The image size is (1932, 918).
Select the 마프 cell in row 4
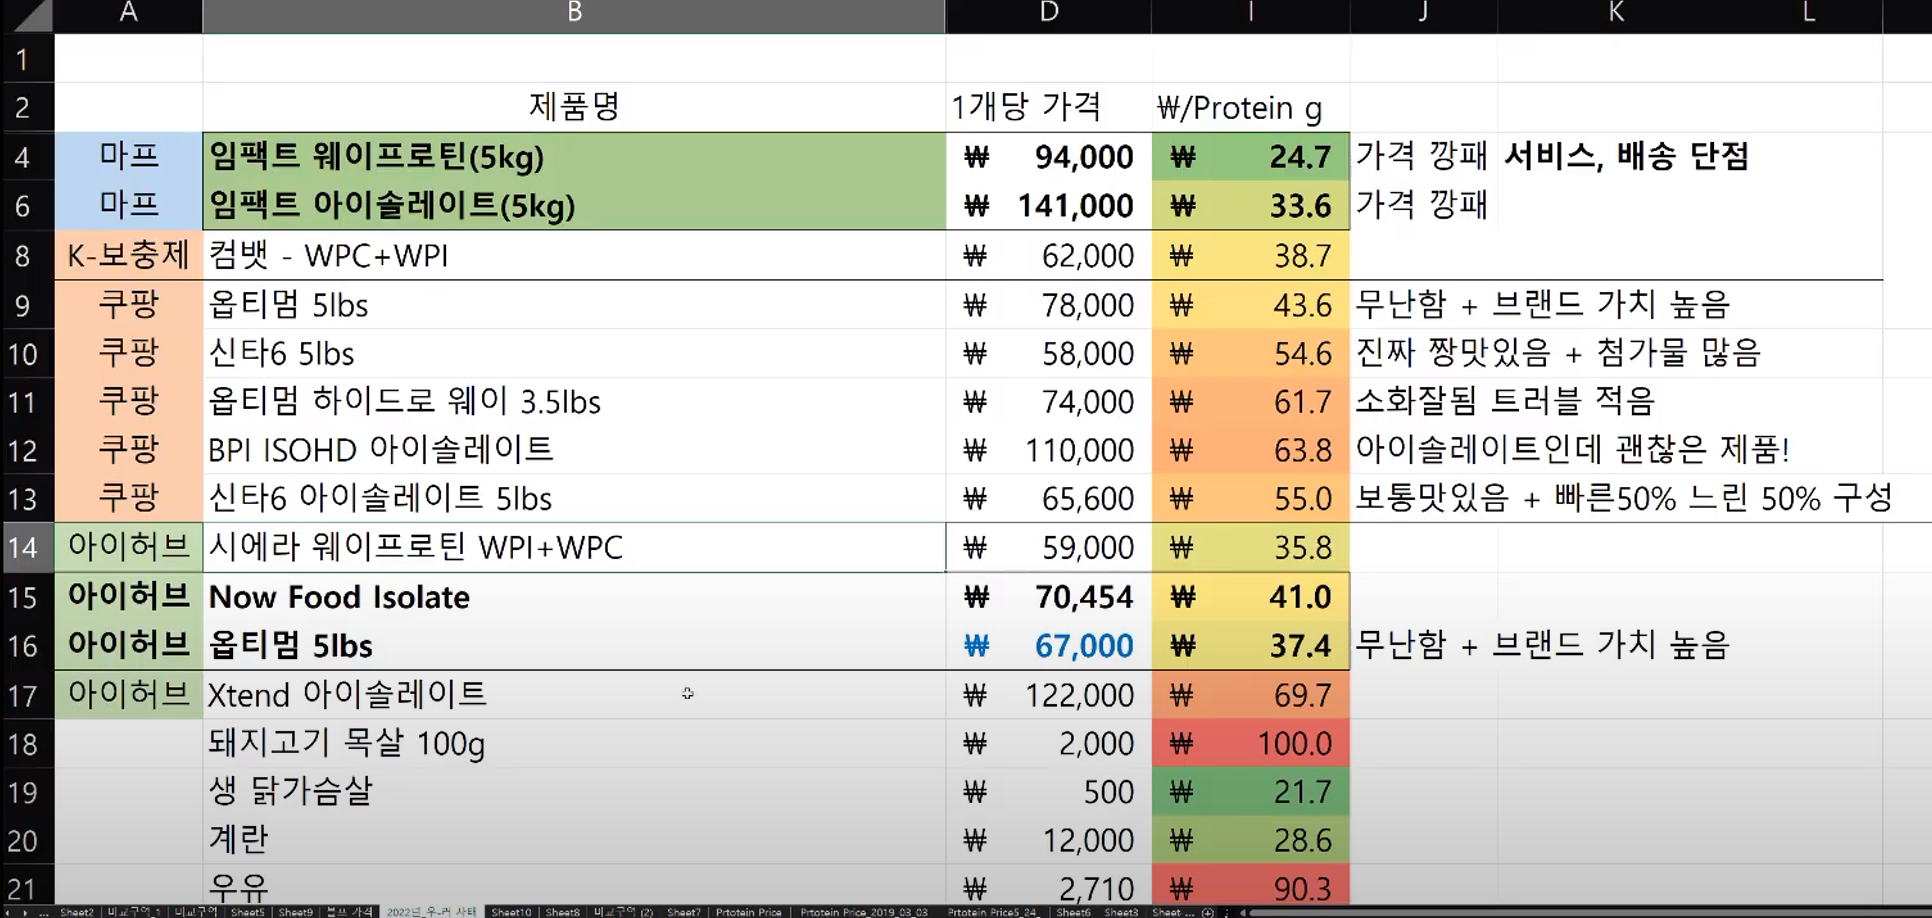click(x=128, y=157)
